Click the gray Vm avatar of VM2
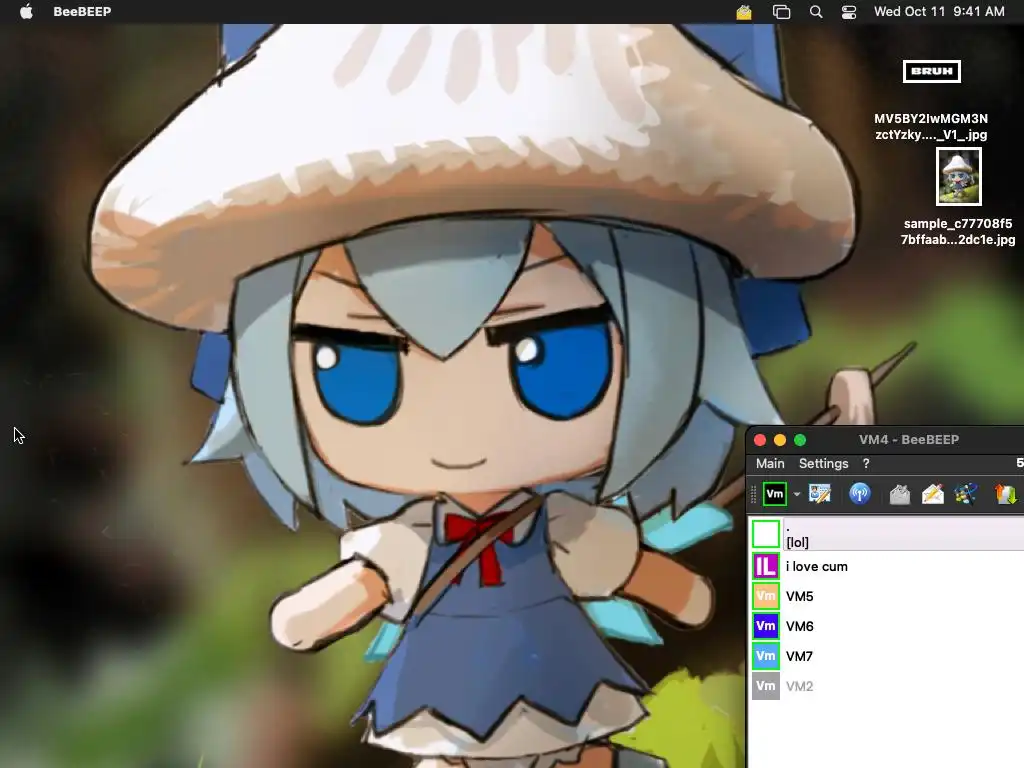 766,686
